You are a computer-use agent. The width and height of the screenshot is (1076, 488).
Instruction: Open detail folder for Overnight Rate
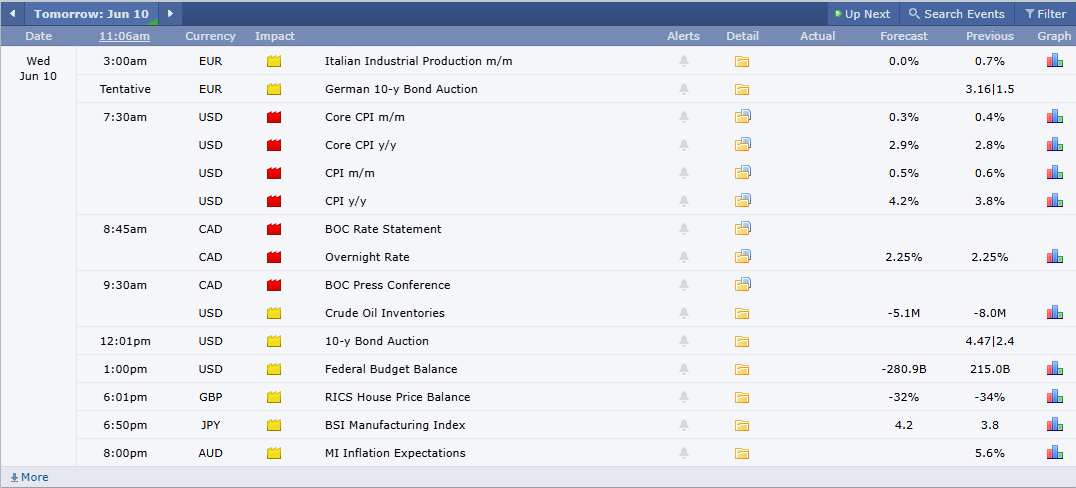[x=742, y=257]
